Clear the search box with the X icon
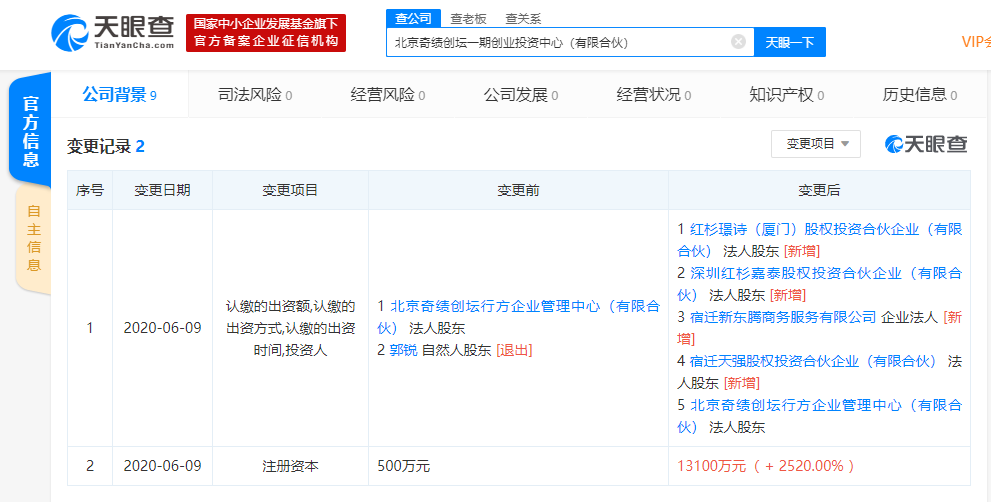The image size is (991, 502). (738, 42)
